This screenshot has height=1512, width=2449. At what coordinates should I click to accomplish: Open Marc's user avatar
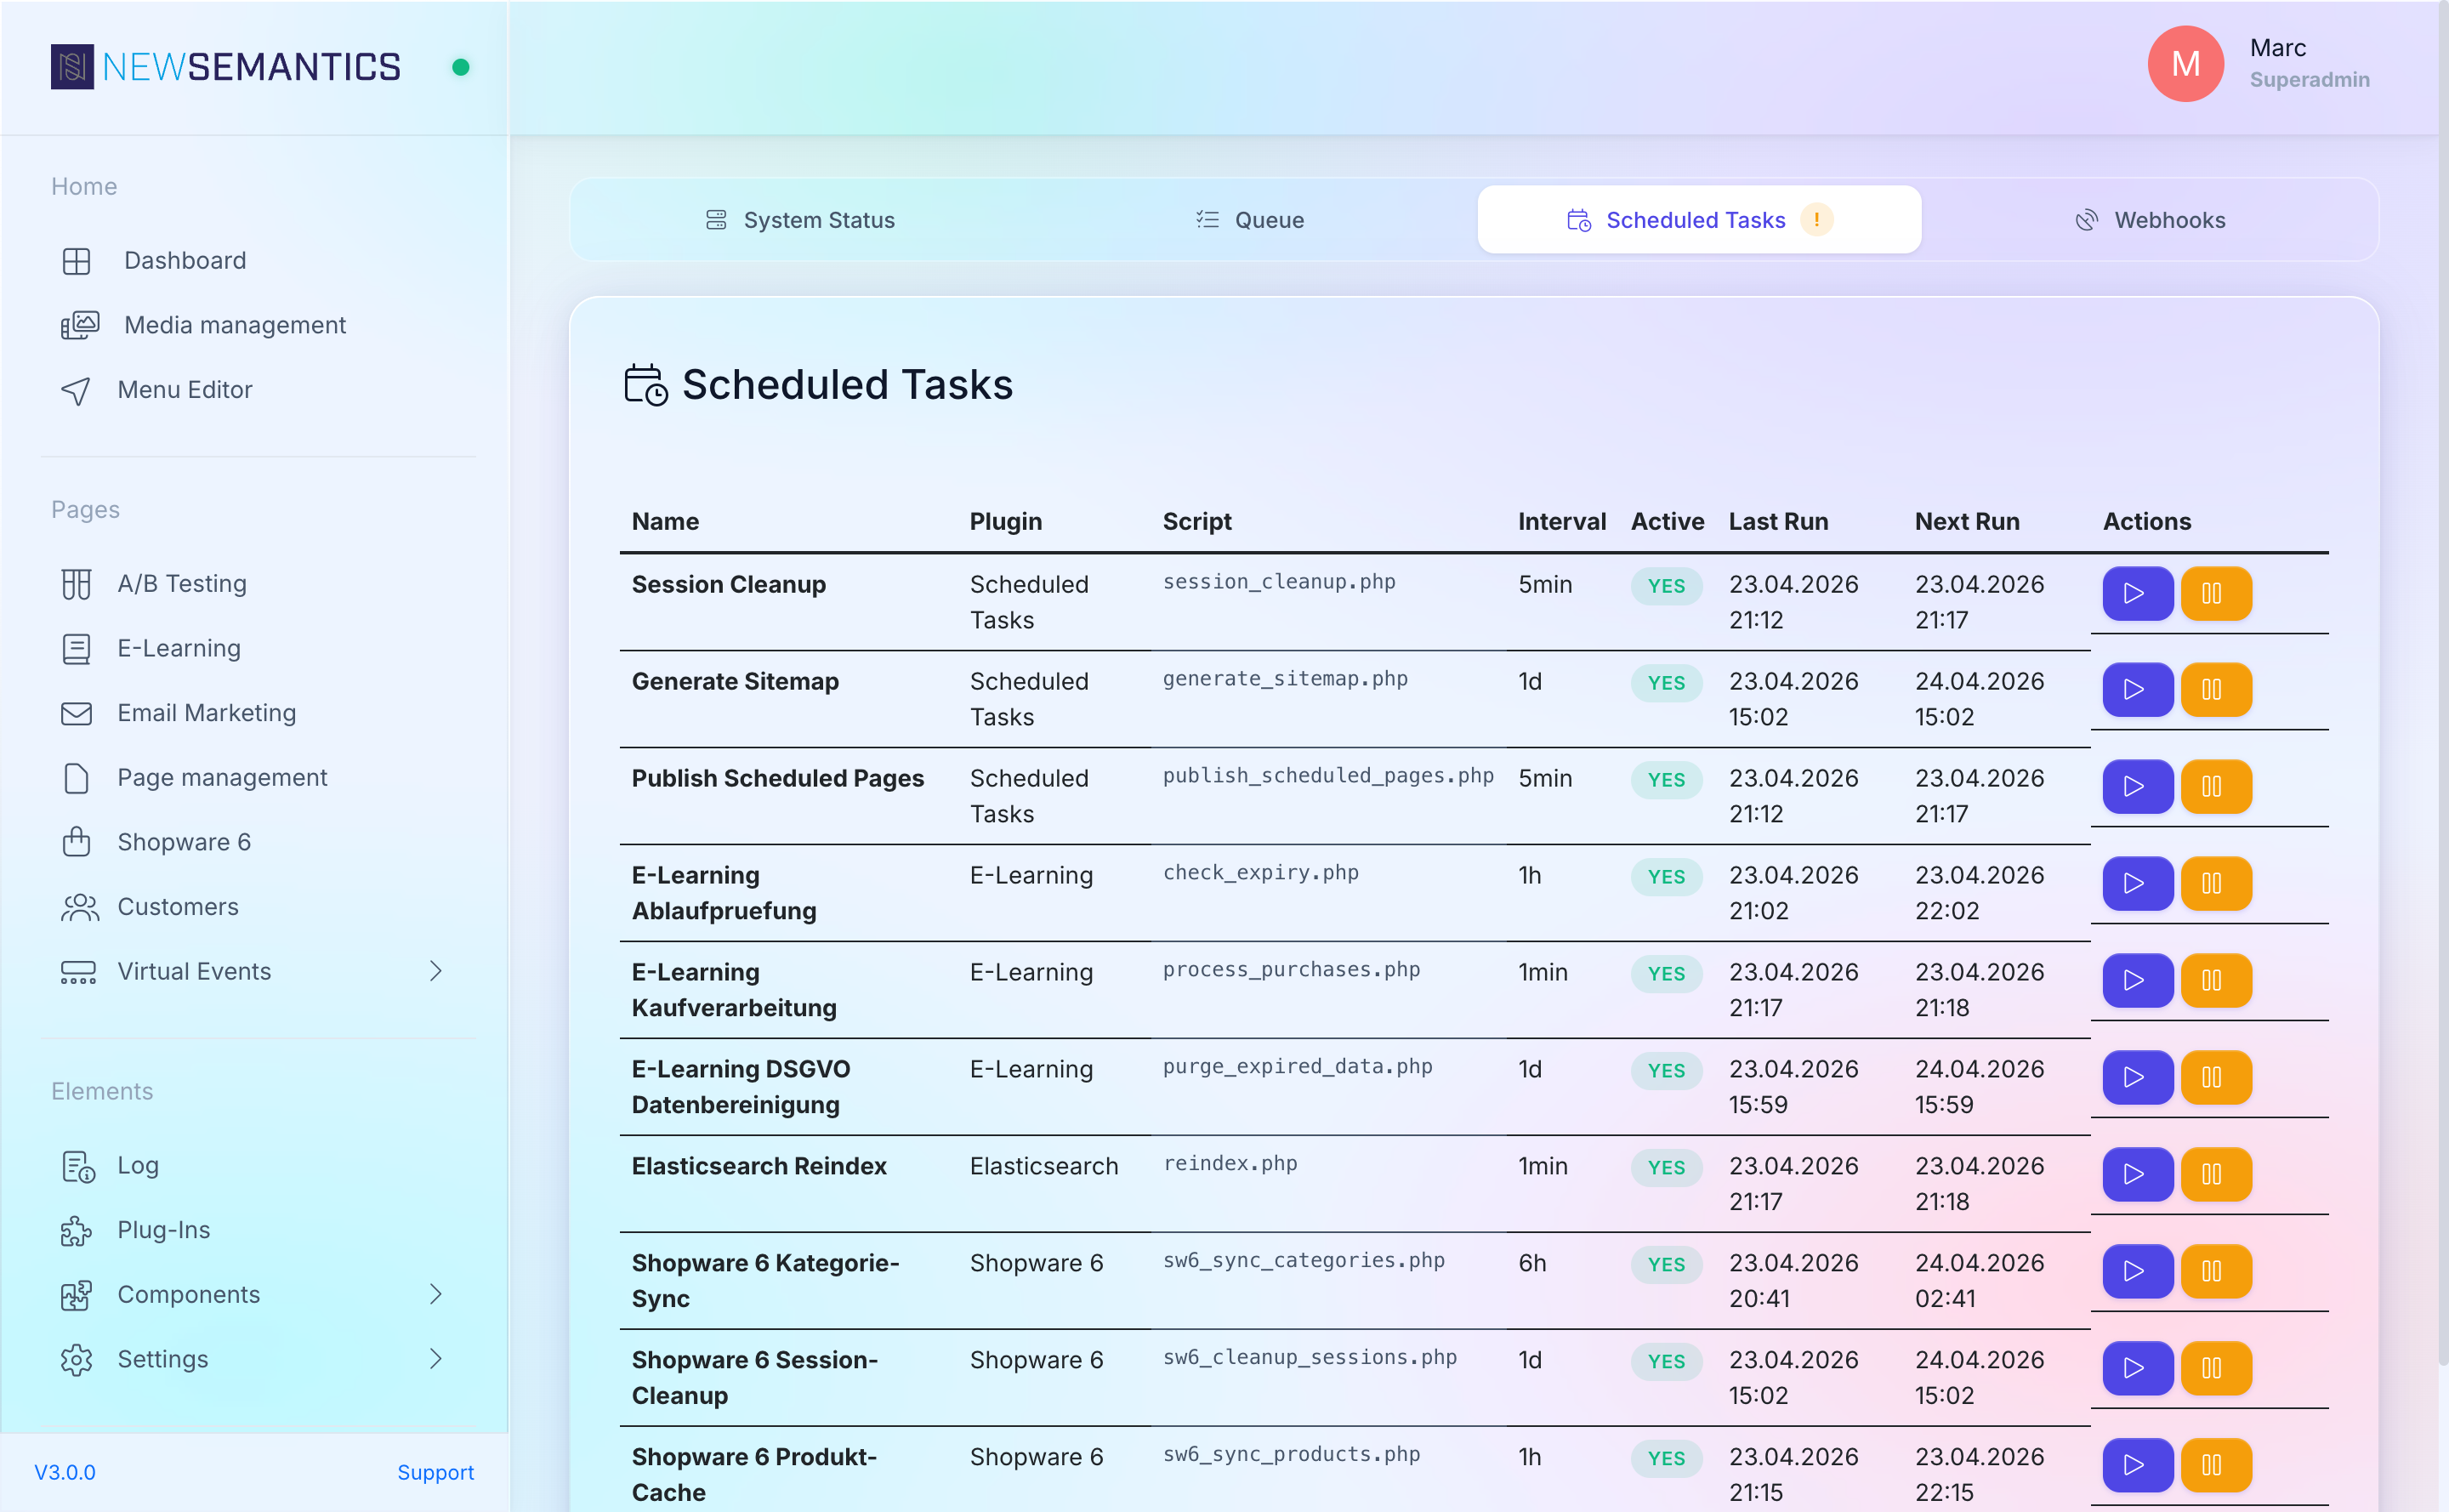[x=2186, y=64]
